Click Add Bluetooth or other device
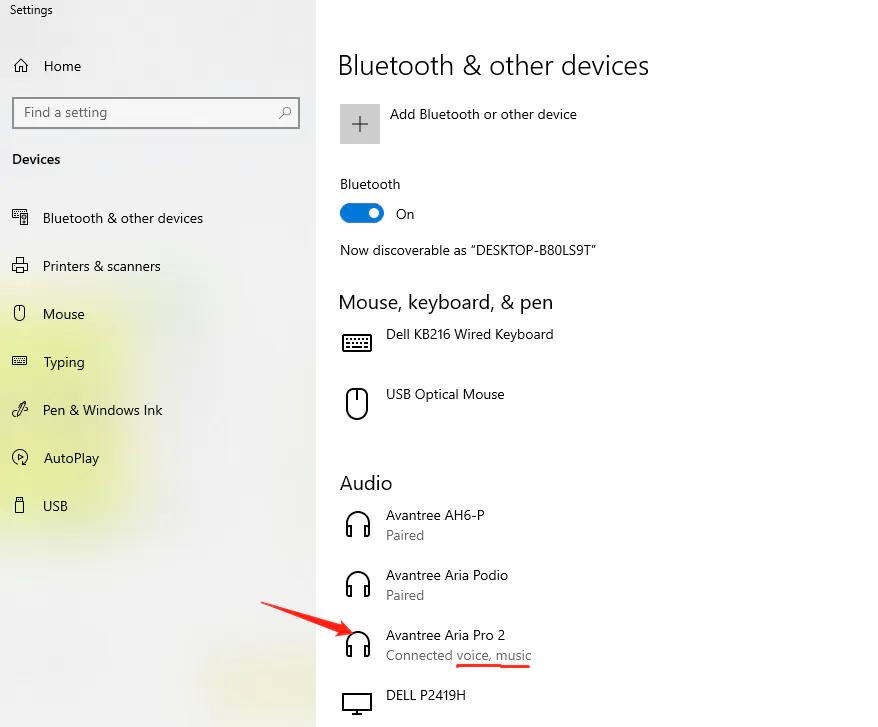The image size is (878, 727). point(483,114)
